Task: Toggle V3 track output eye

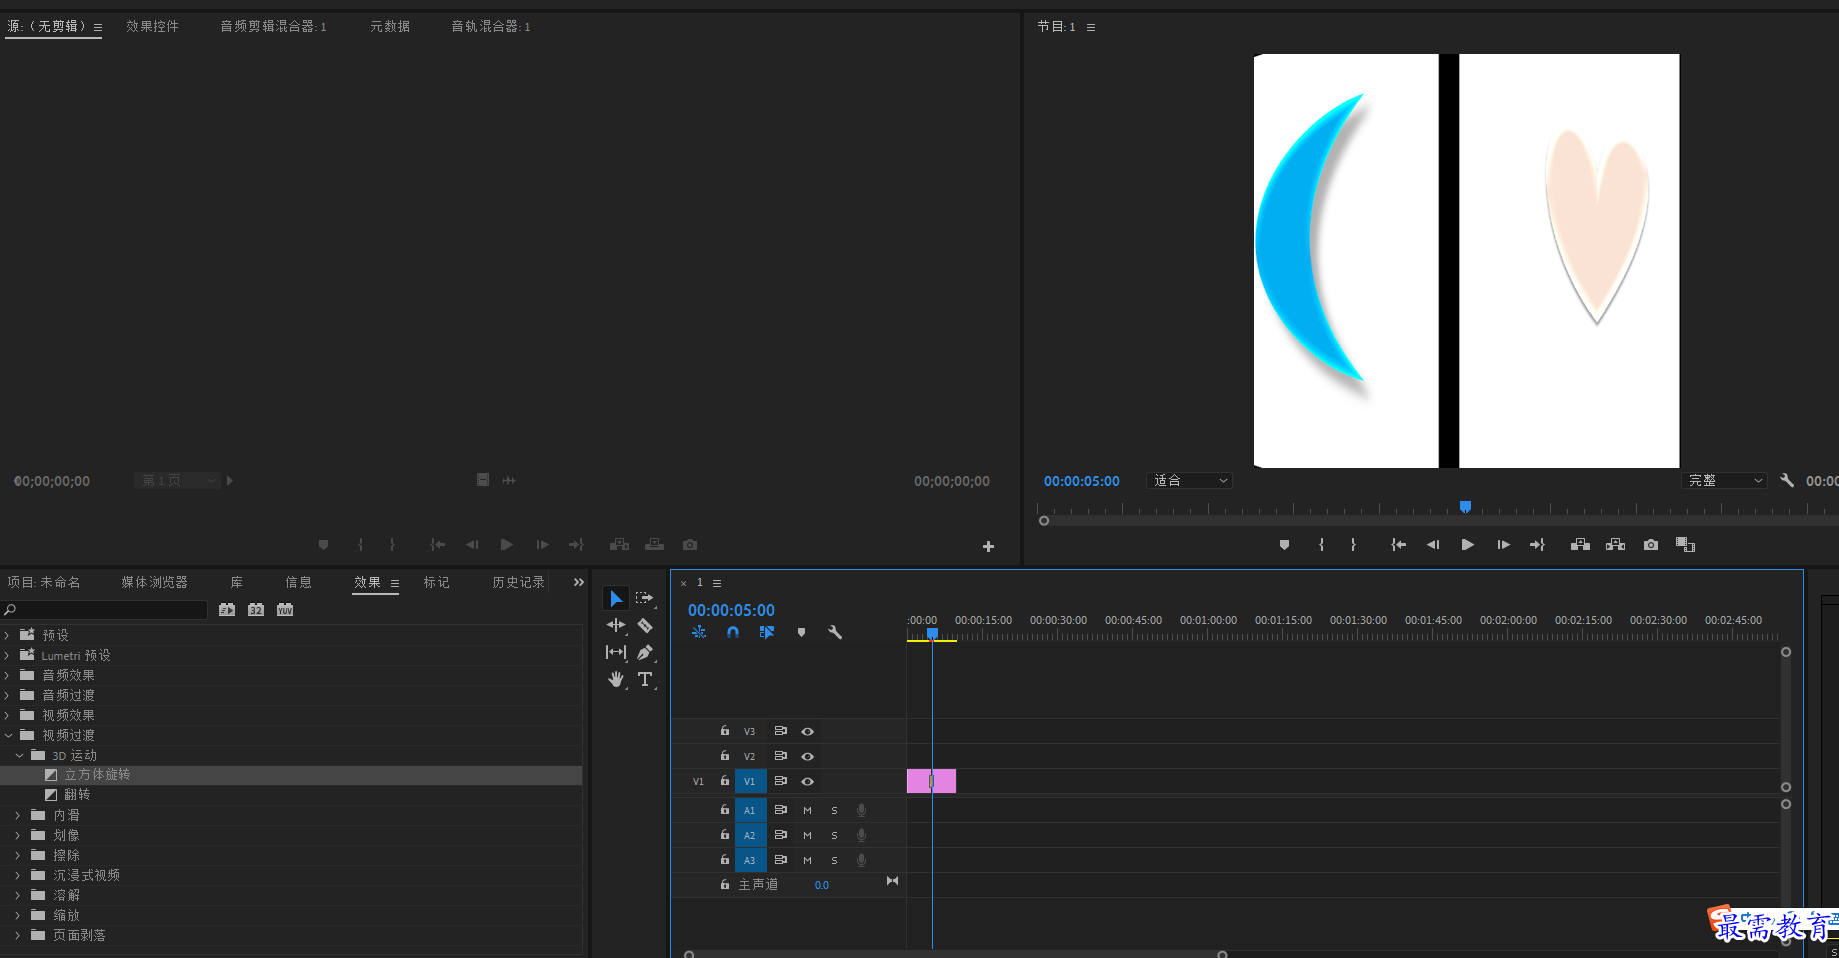Action: pos(807,731)
